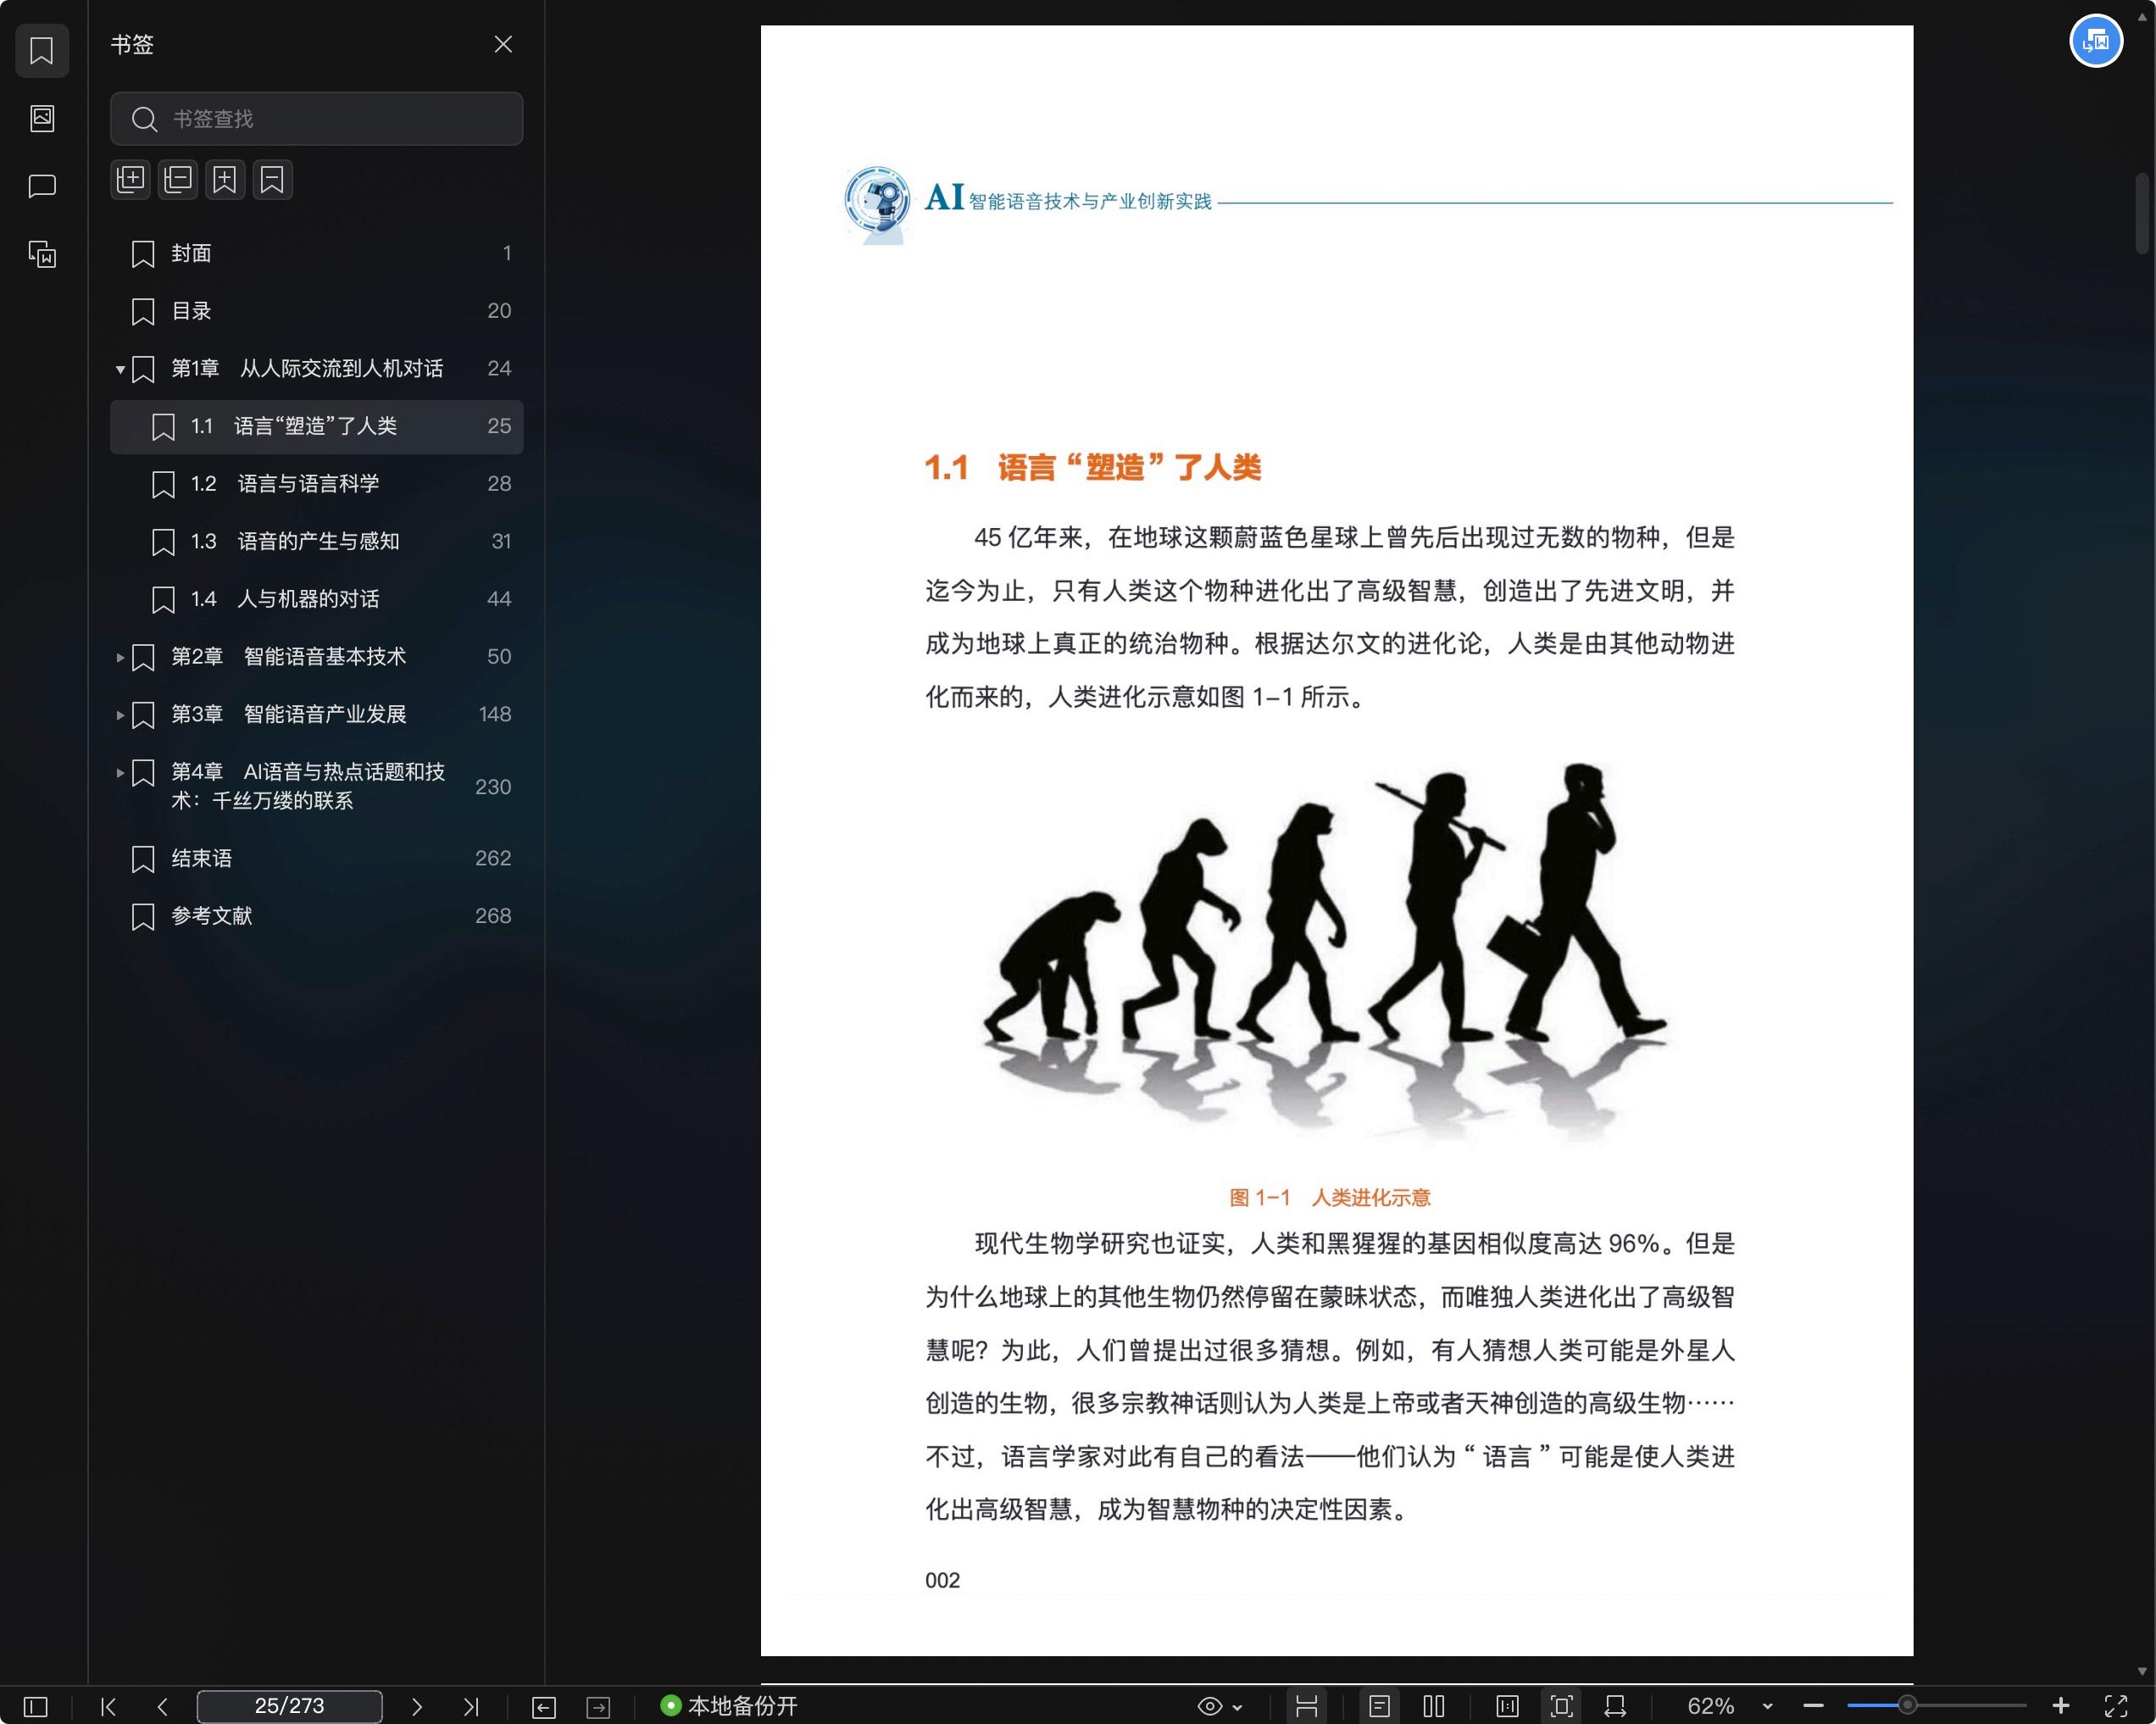
Task: Click the 25/273 page number field
Action: 289,1706
